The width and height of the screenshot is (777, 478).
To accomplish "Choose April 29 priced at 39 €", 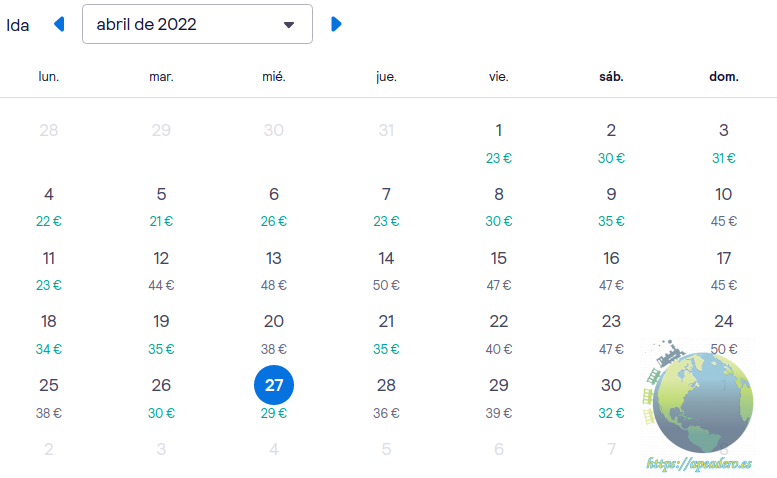I will [499, 397].
